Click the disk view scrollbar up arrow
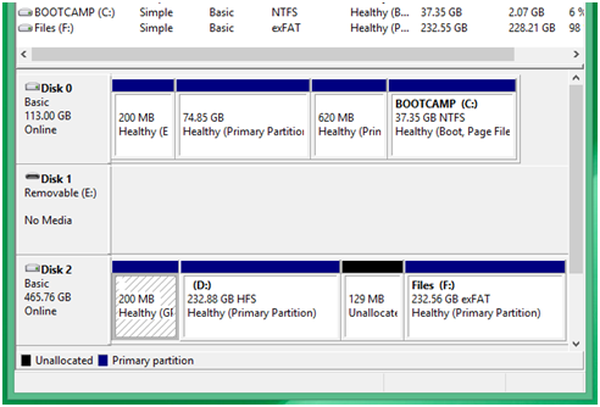Screen dimensions: 600x407 coord(576,77)
